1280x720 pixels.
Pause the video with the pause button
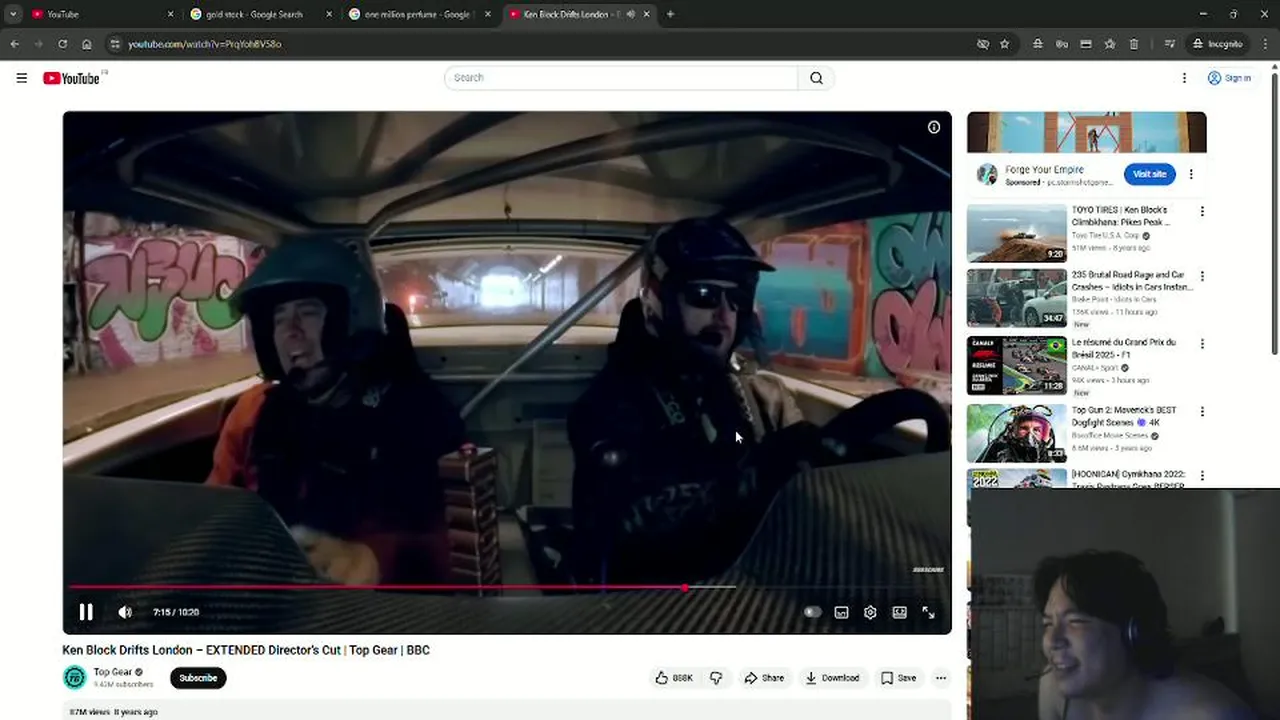(x=86, y=612)
